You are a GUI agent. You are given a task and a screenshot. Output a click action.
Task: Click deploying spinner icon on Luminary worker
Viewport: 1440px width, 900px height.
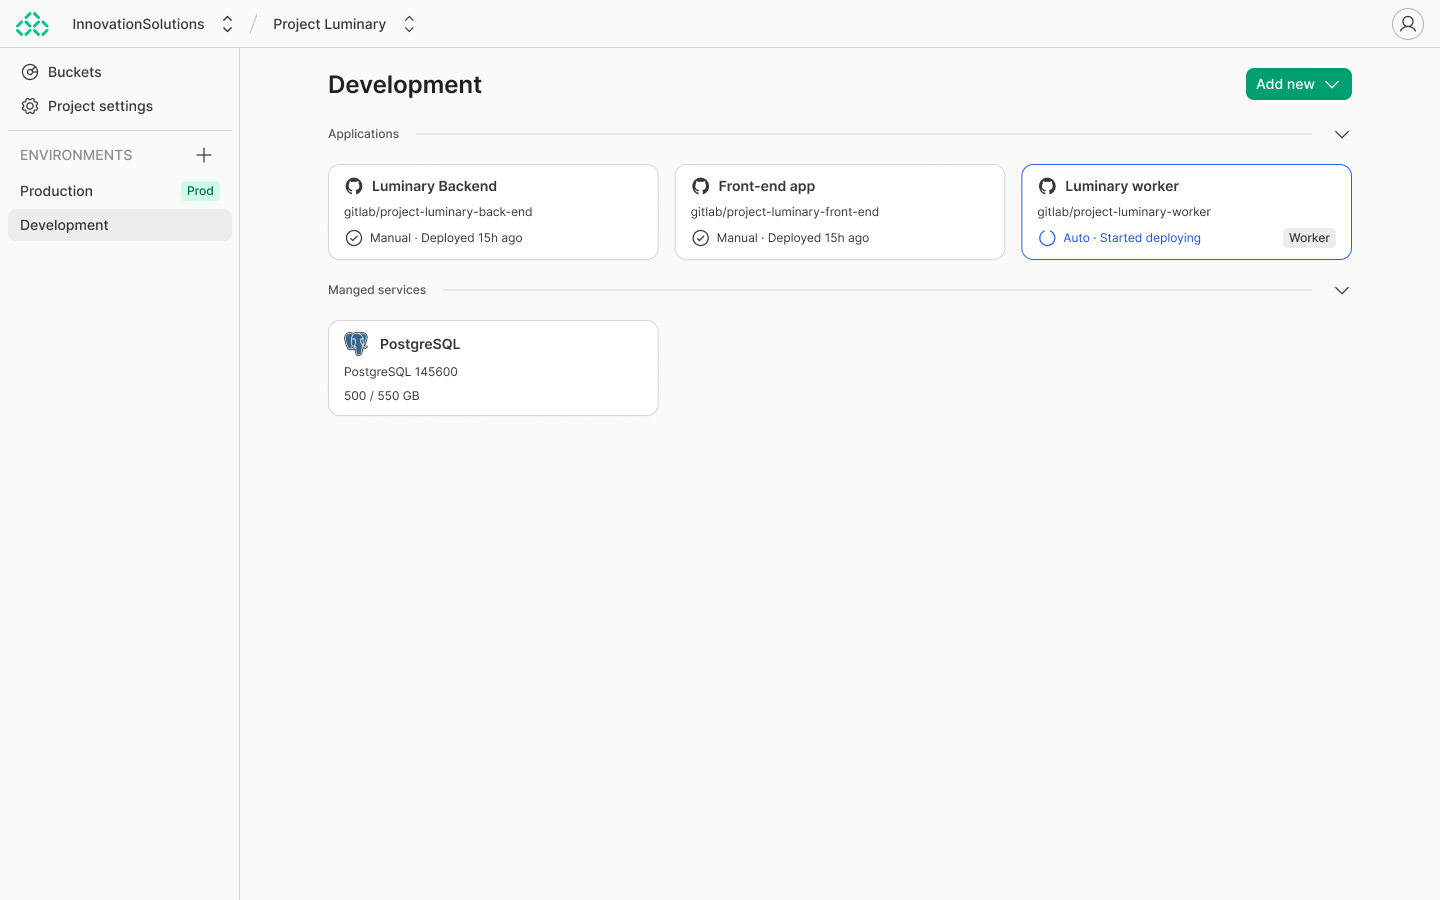pyautogui.click(x=1047, y=238)
